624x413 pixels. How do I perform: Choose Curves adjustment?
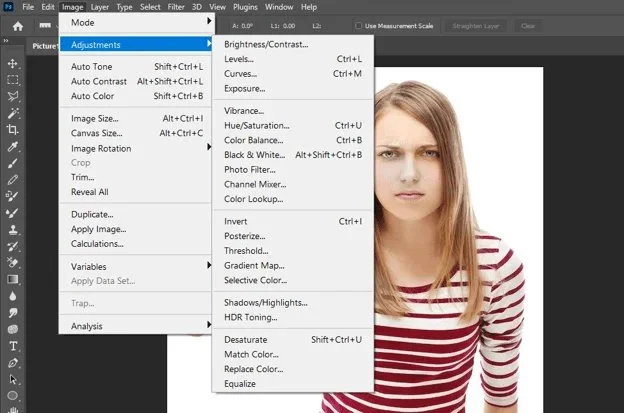(x=293, y=74)
